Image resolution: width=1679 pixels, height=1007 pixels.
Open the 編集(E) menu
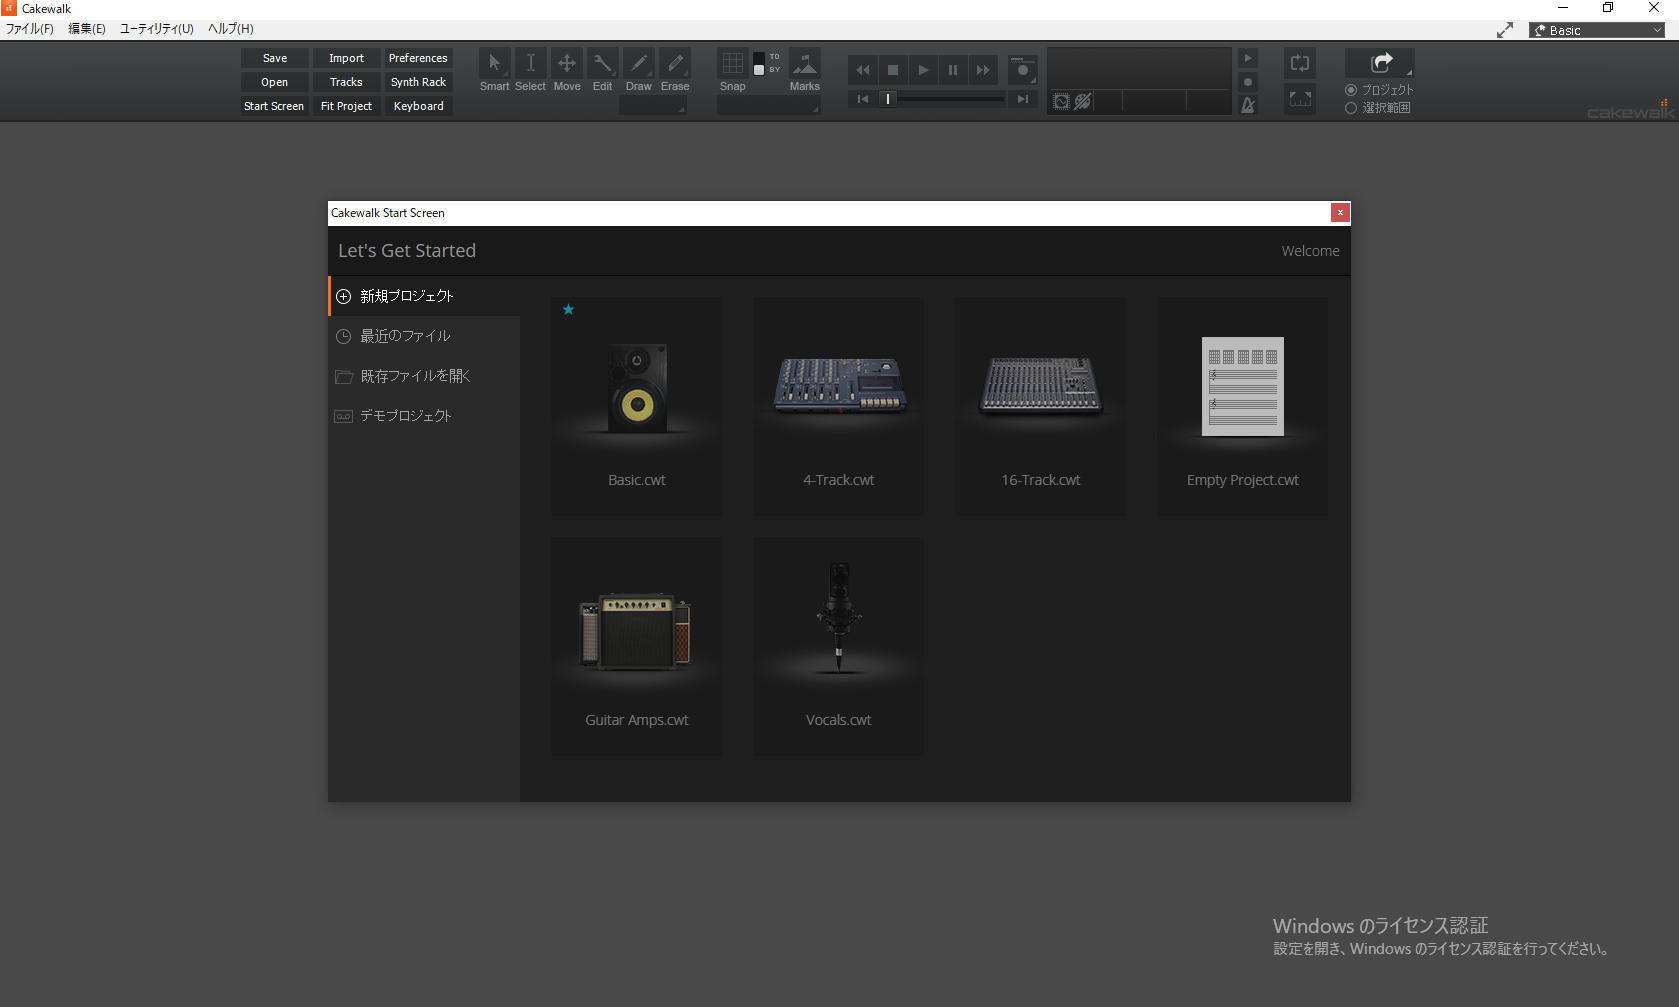(87, 29)
